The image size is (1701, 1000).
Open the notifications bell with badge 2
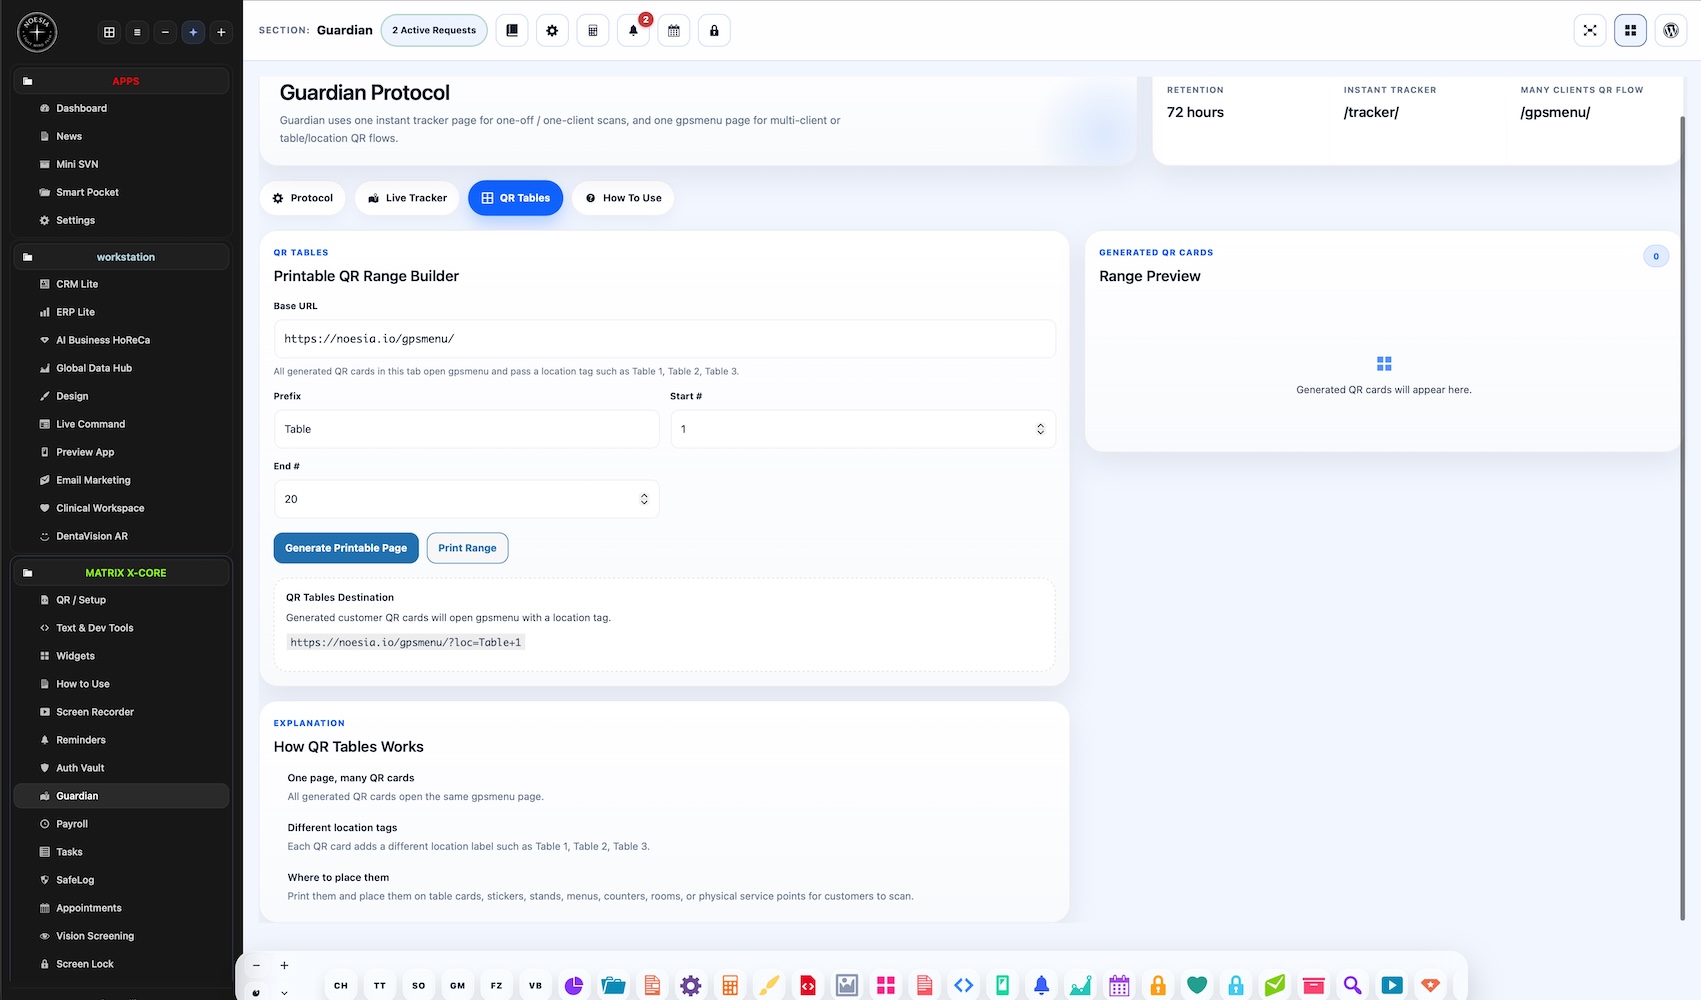tap(633, 31)
